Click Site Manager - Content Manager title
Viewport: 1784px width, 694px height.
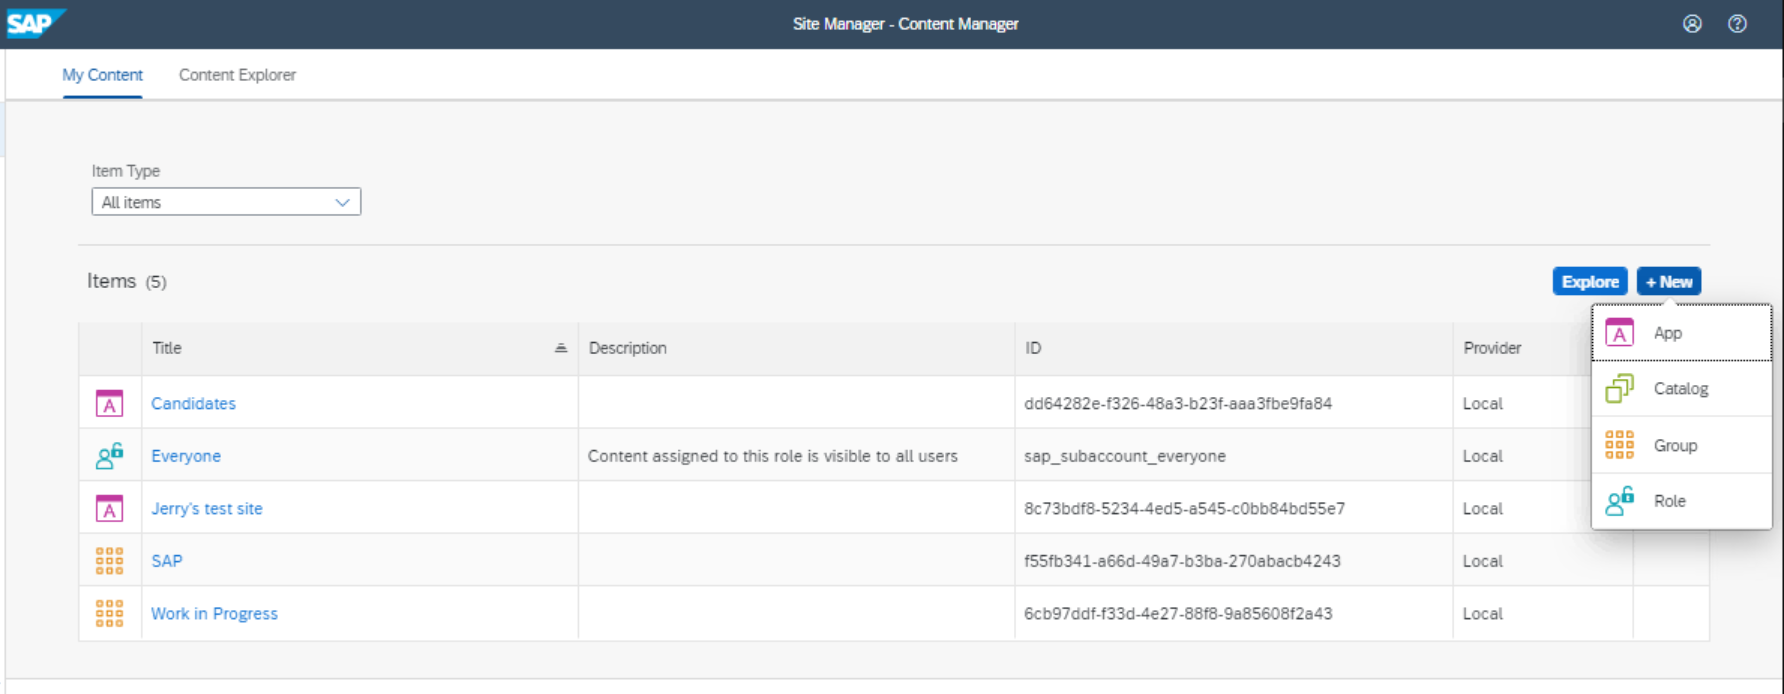[x=905, y=24]
